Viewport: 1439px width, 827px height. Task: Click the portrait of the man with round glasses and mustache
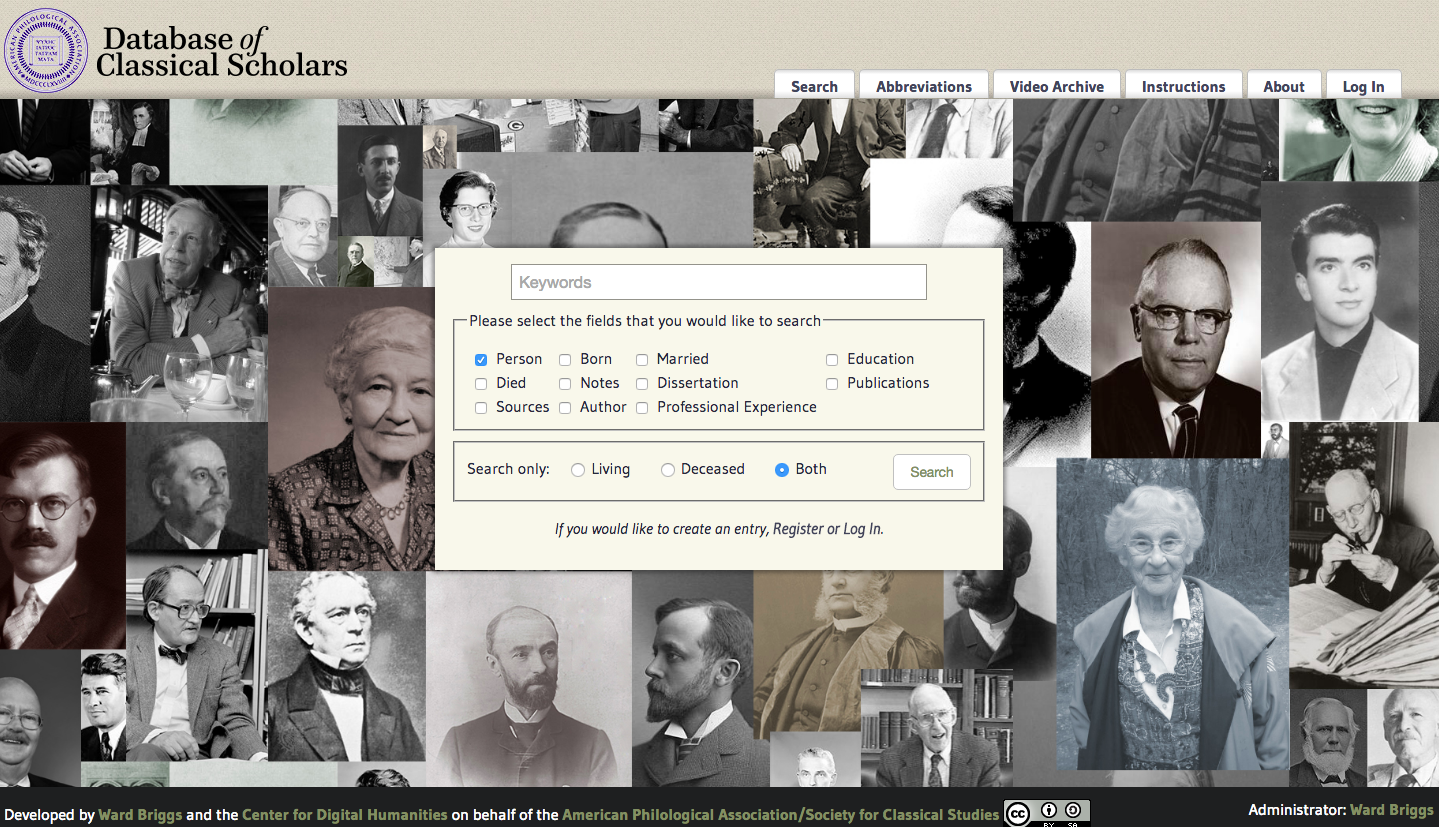click(63, 536)
